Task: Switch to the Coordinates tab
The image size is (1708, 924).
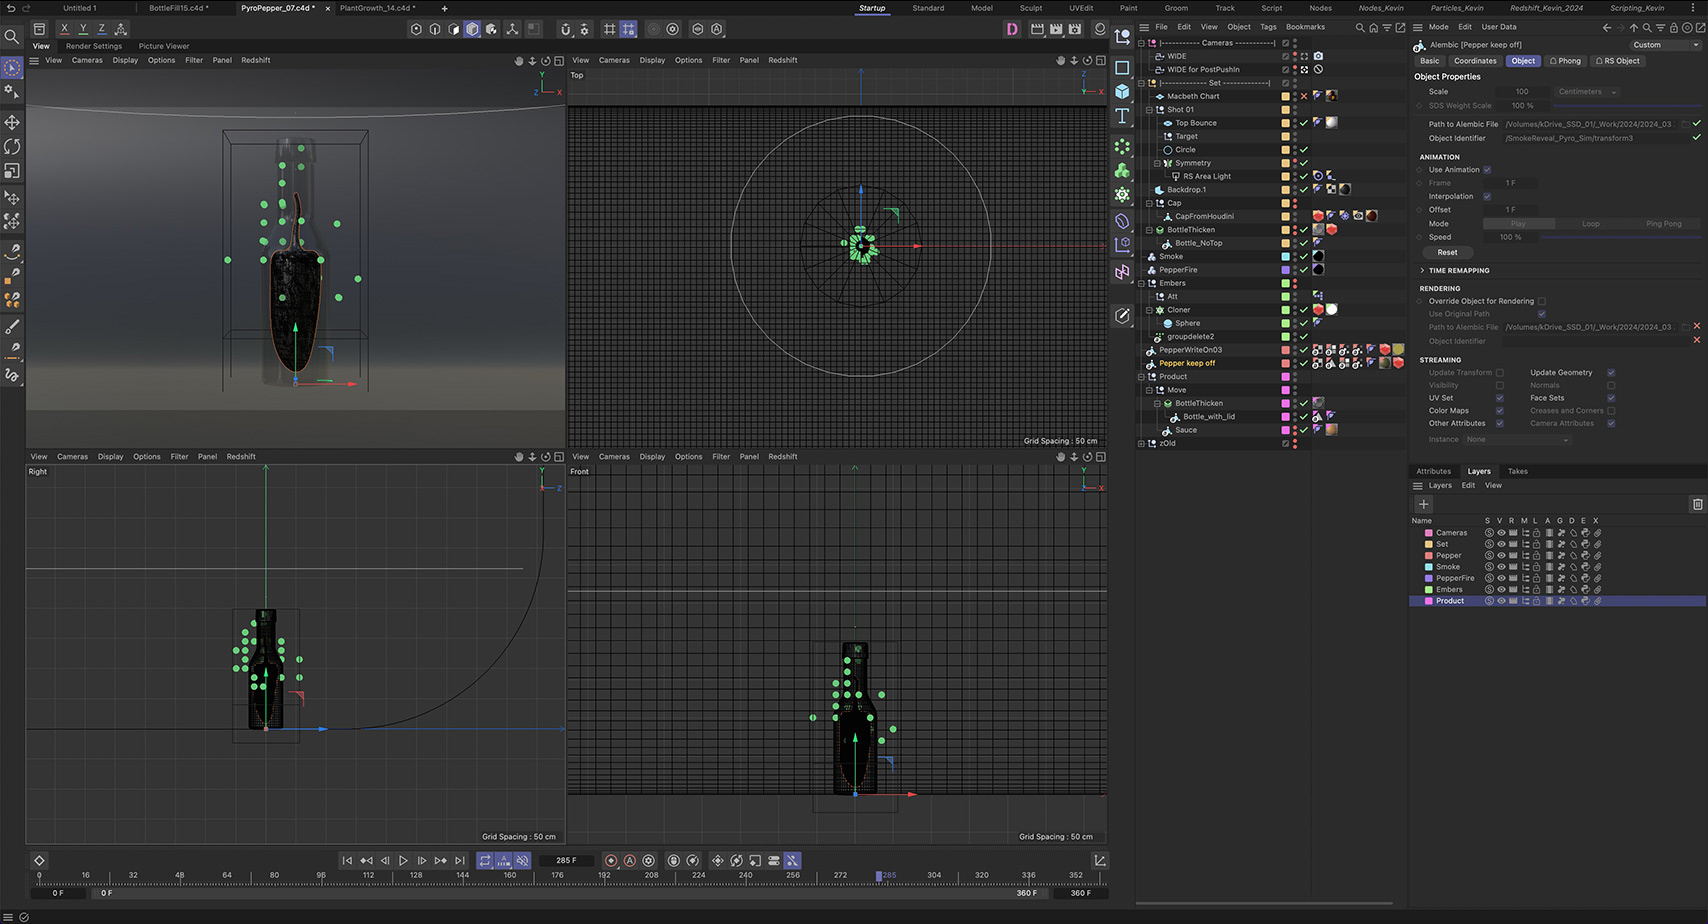Action: tap(1475, 61)
